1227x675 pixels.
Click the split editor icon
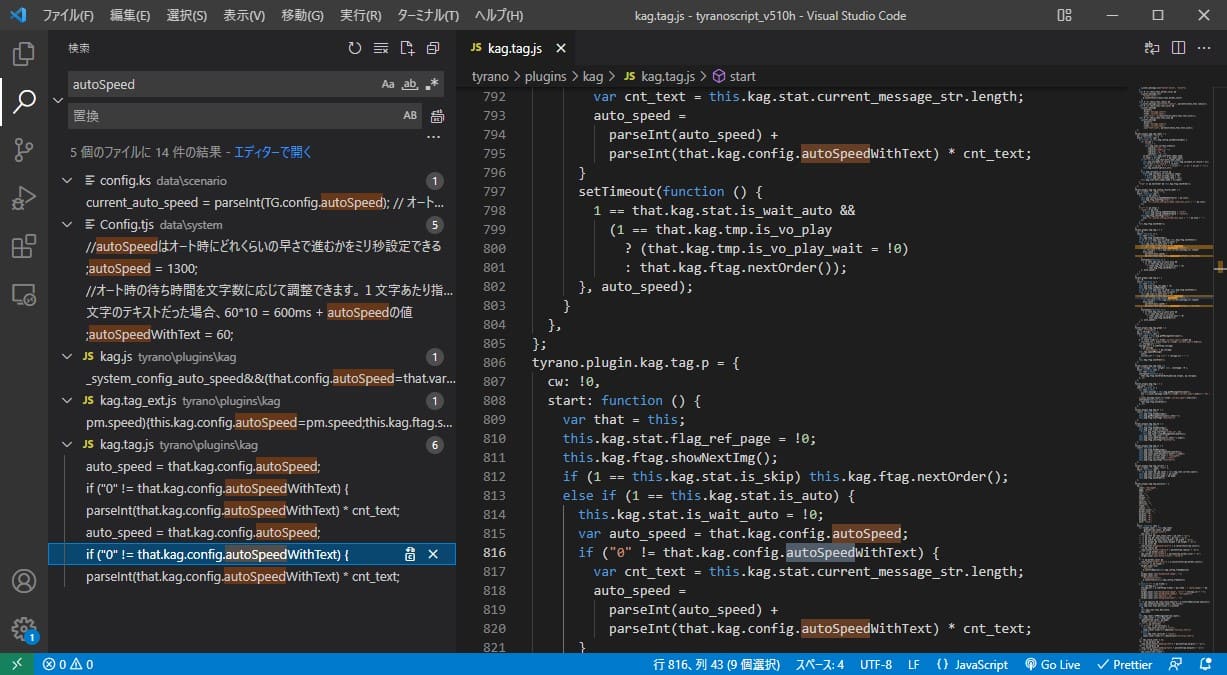coord(1178,48)
